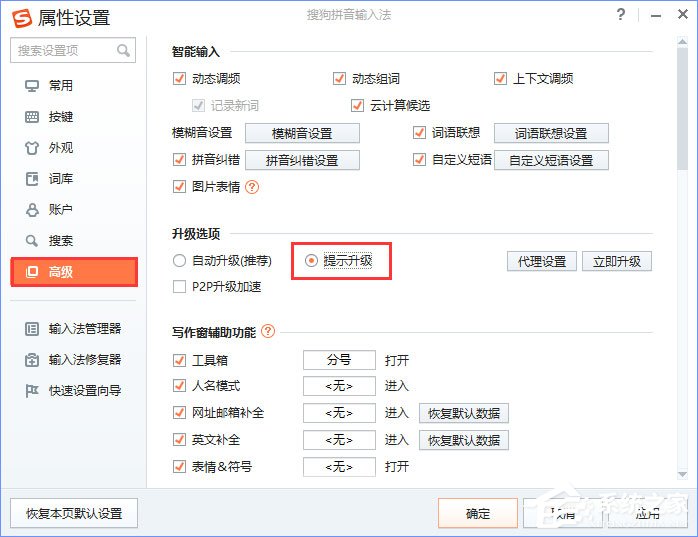Toggle the 云计算候选 checkbox

pos(357,106)
